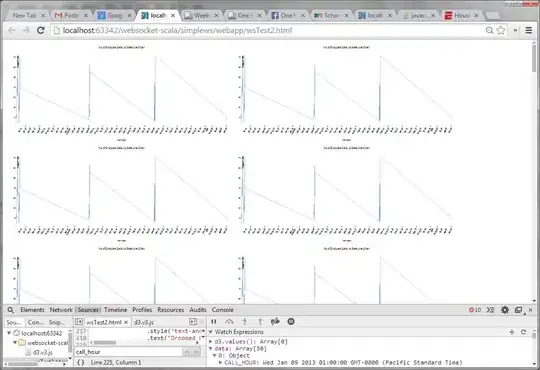
Task: Open the Chrome hamburger menu
Action: pyautogui.click(x=529, y=30)
